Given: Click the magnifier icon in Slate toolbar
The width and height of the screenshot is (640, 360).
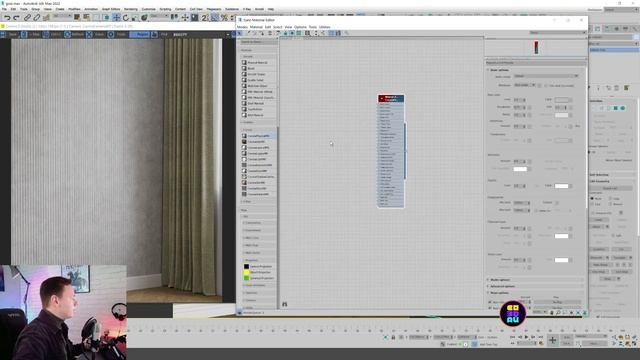Looking at the screenshot, I should point(347,33).
